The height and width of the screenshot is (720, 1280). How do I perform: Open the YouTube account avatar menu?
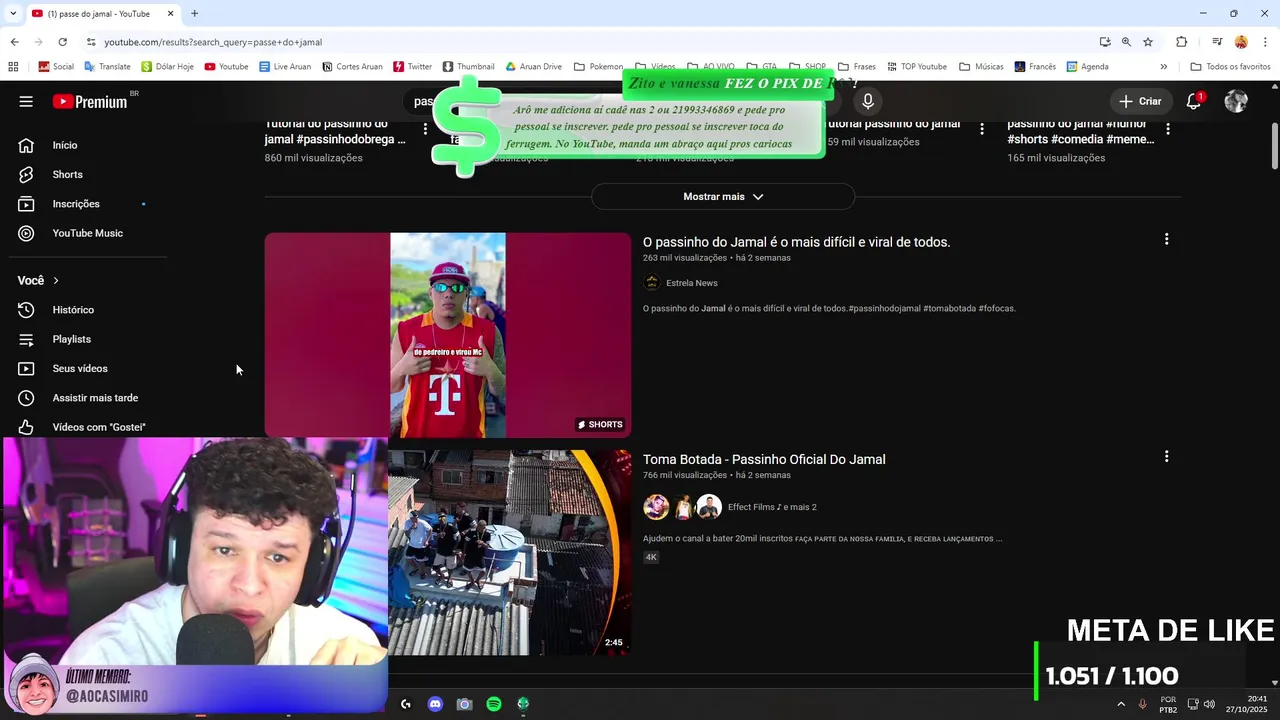[x=1236, y=101]
